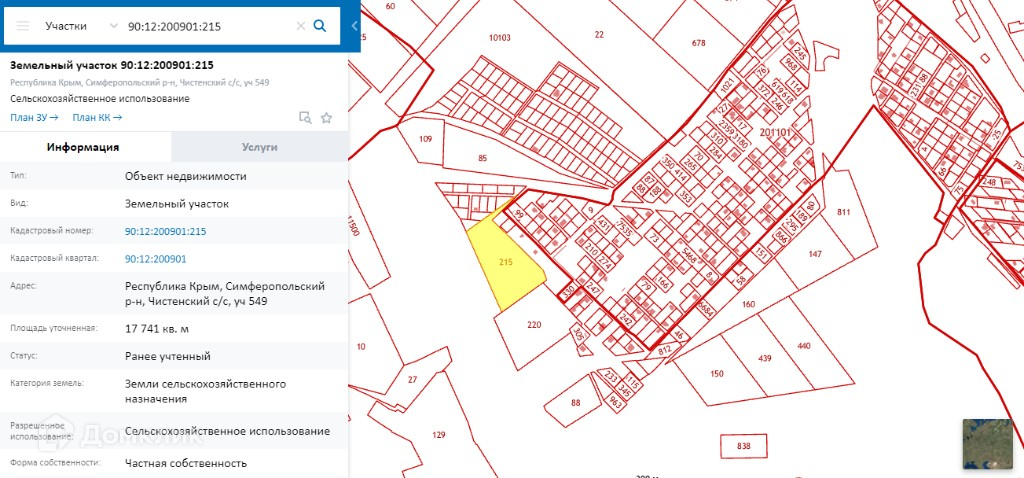Click the search input with 90:12:200901:215
This screenshot has width=1024, height=478.
208,26
